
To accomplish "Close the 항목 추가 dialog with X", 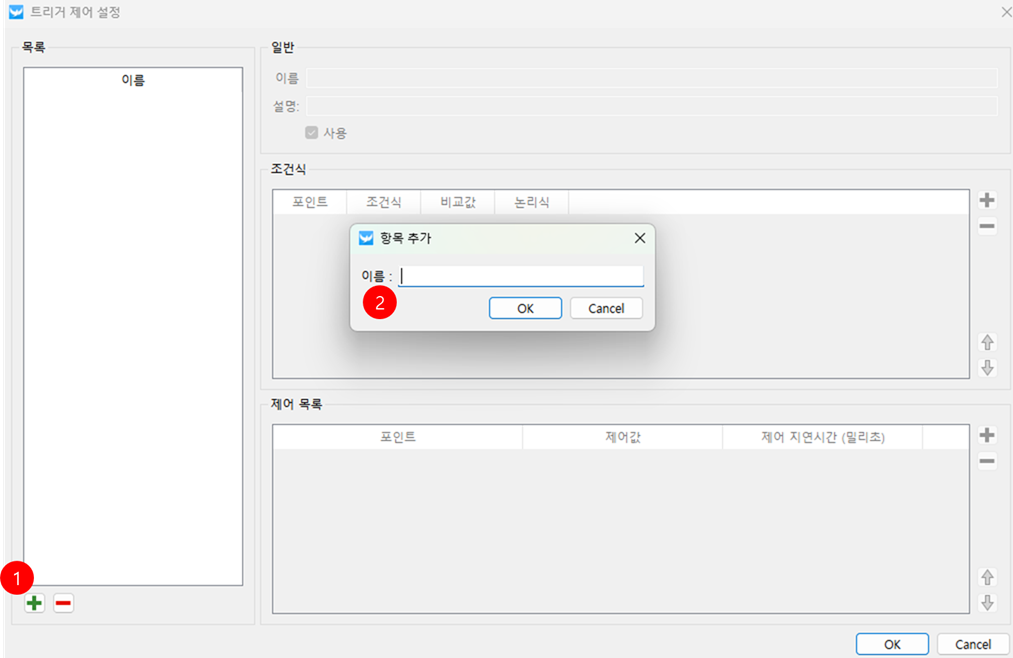I will 640,238.
